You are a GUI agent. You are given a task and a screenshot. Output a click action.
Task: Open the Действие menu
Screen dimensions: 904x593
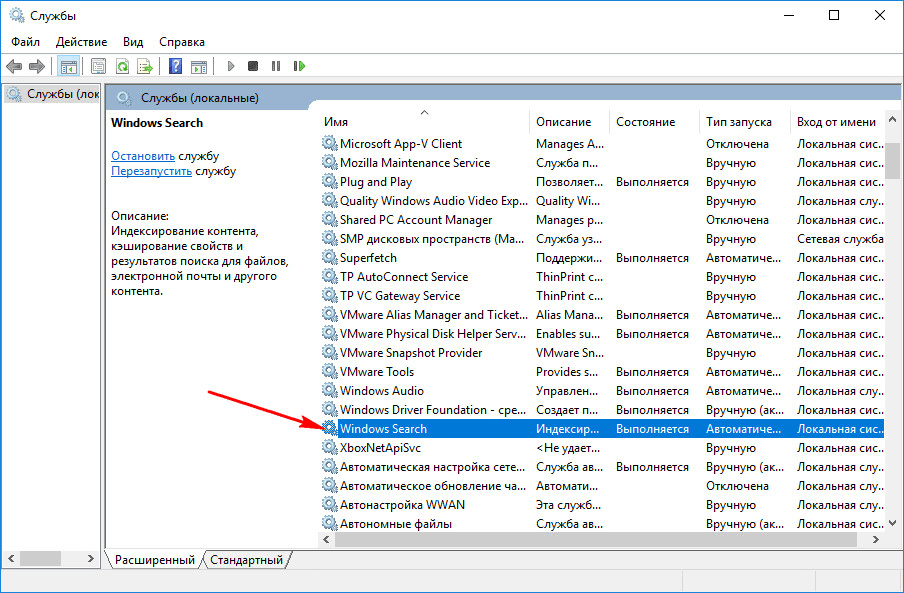point(82,42)
